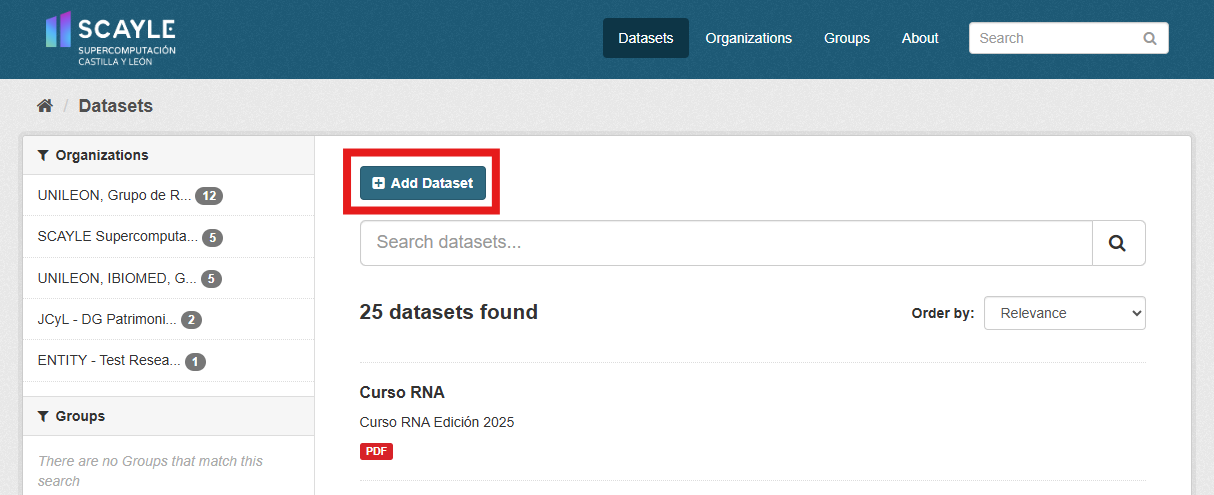
Task: Click the "There are no Groups" message
Action: click(x=150, y=471)
